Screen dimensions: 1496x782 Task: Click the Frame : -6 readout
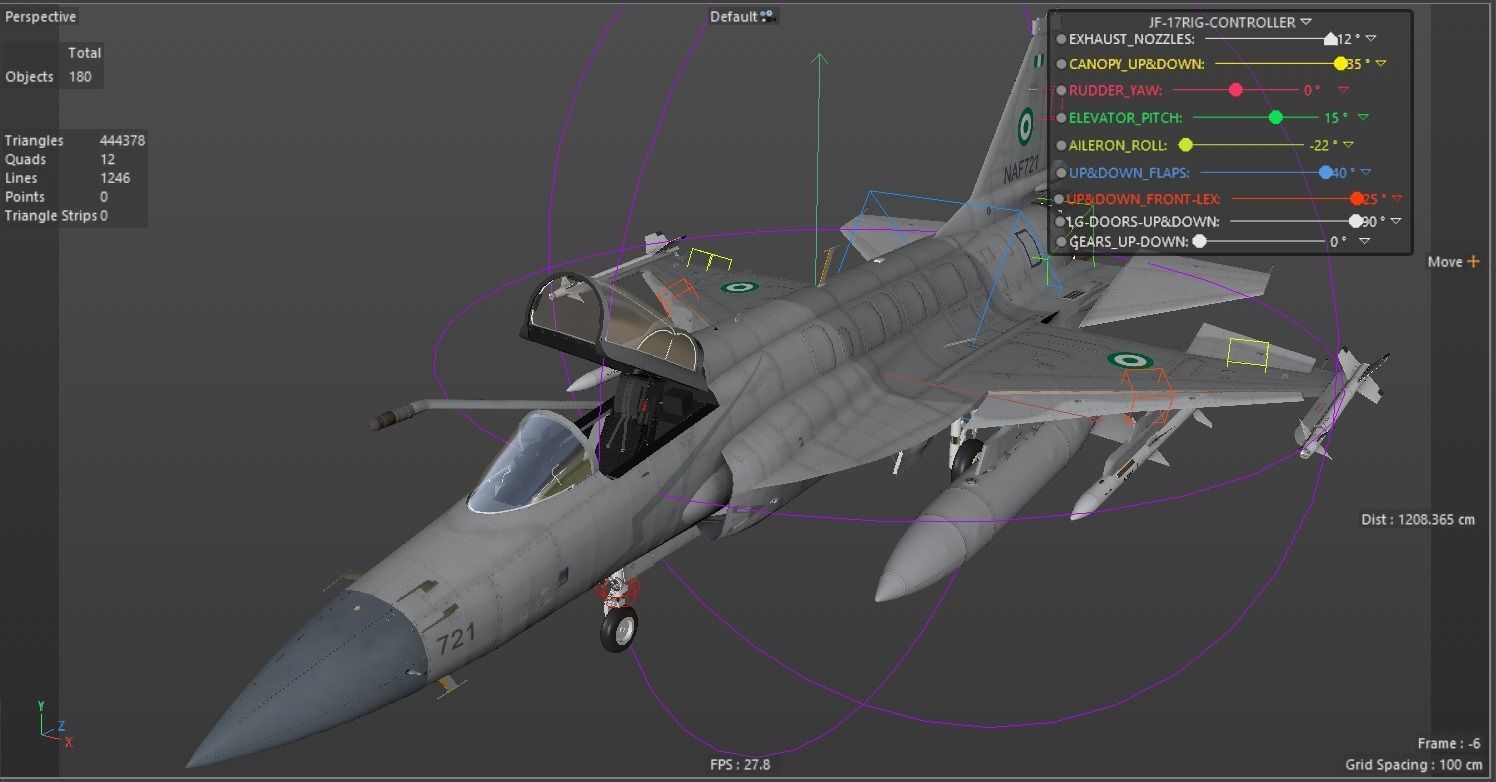[1448, 744]
